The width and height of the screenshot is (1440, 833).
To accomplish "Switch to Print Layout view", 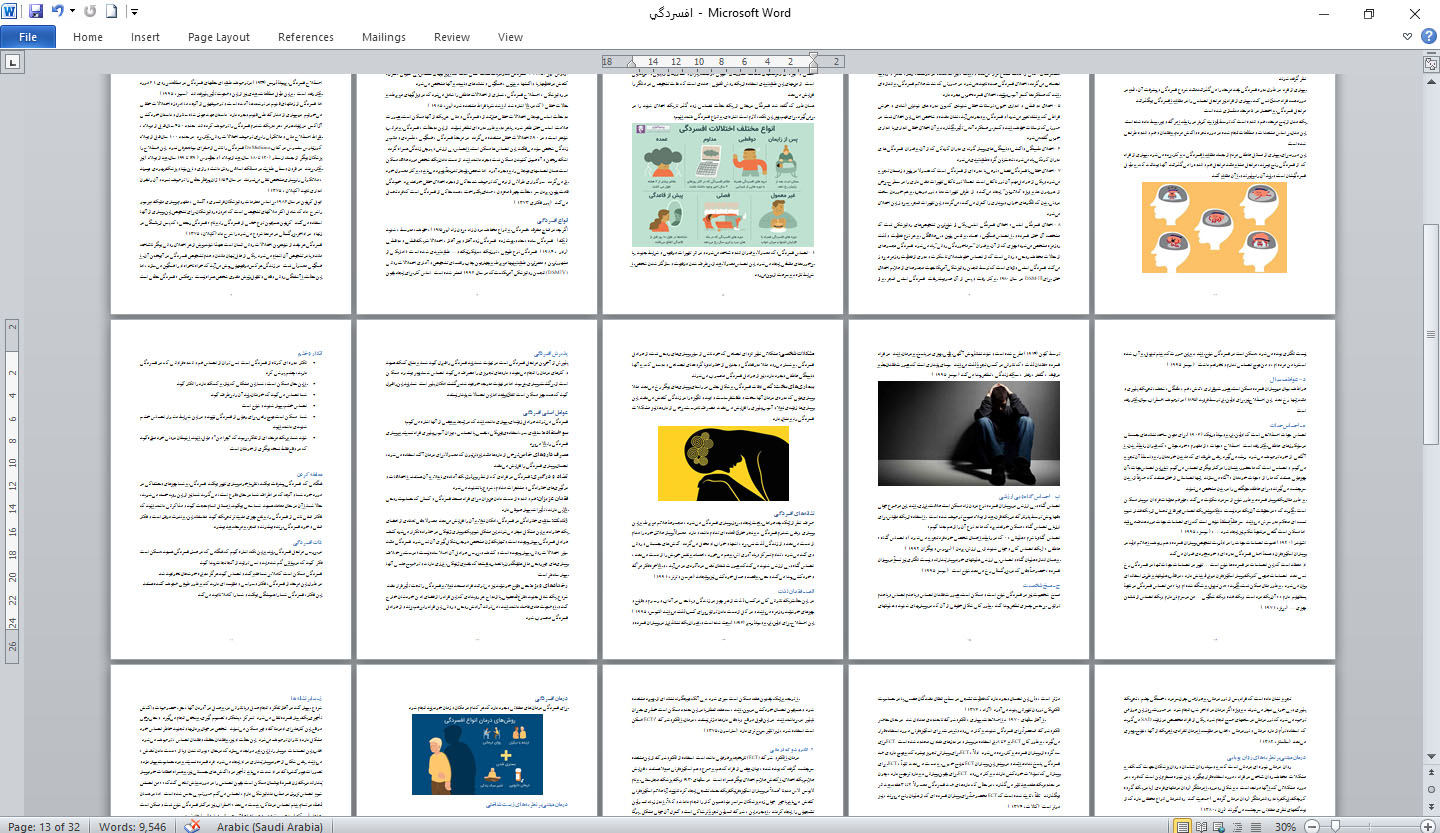I will pos(1184,826).
